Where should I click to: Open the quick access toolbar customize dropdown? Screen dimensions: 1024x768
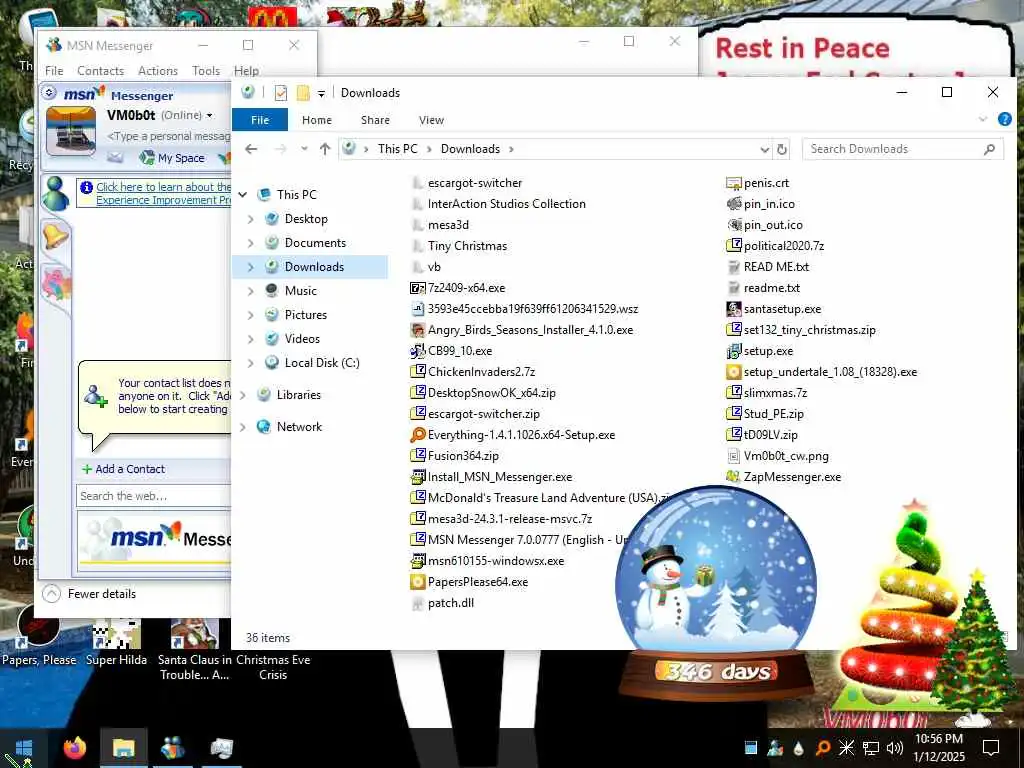[321, 93]
